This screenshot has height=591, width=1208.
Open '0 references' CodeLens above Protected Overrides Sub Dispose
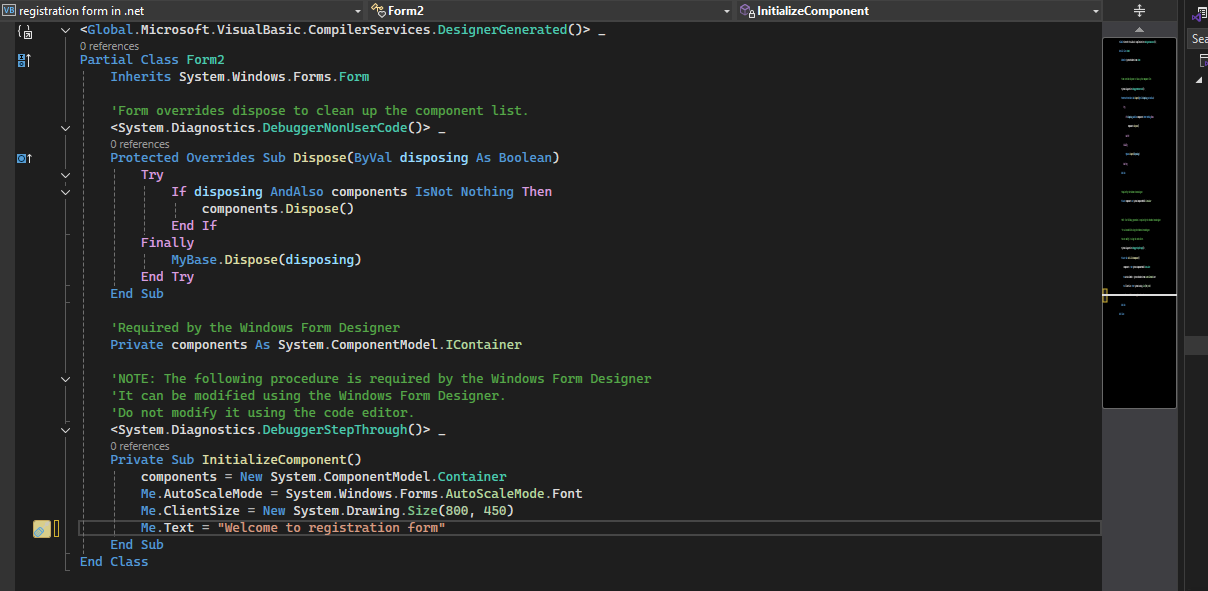tap(140, 144)
